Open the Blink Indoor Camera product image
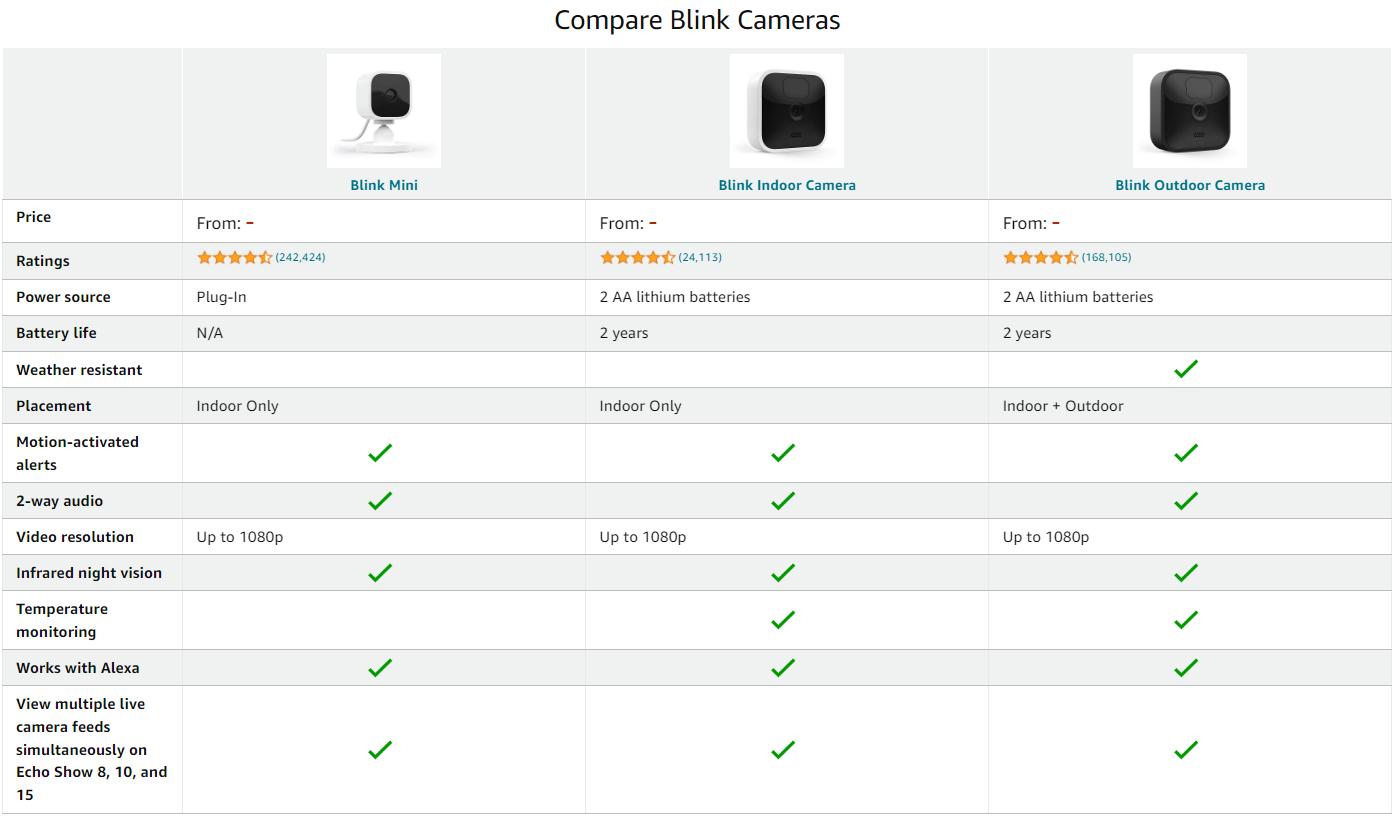This screenshot has width=1396, height=817. coord(787,111)
